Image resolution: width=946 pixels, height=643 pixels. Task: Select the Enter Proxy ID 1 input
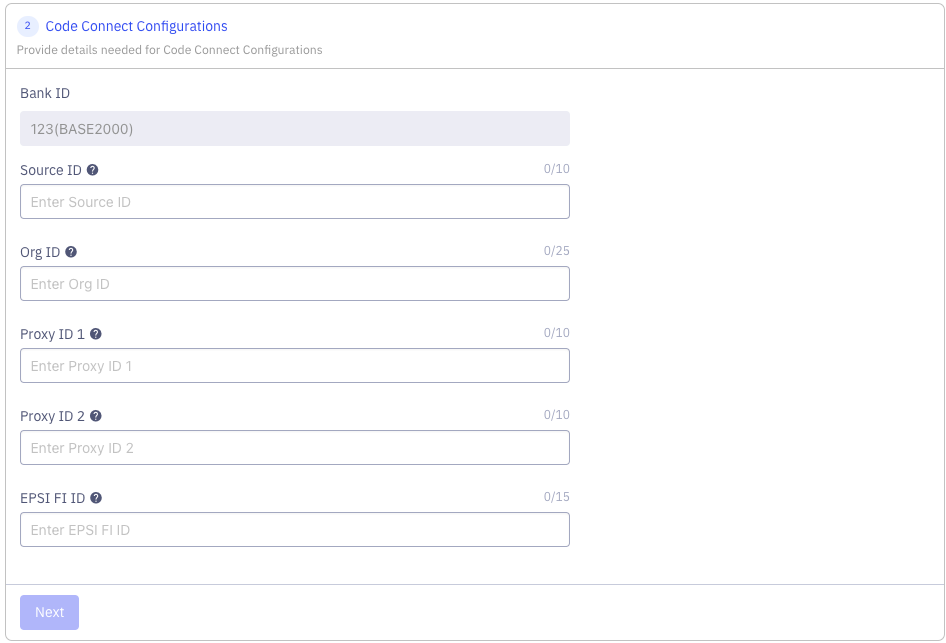295,366
